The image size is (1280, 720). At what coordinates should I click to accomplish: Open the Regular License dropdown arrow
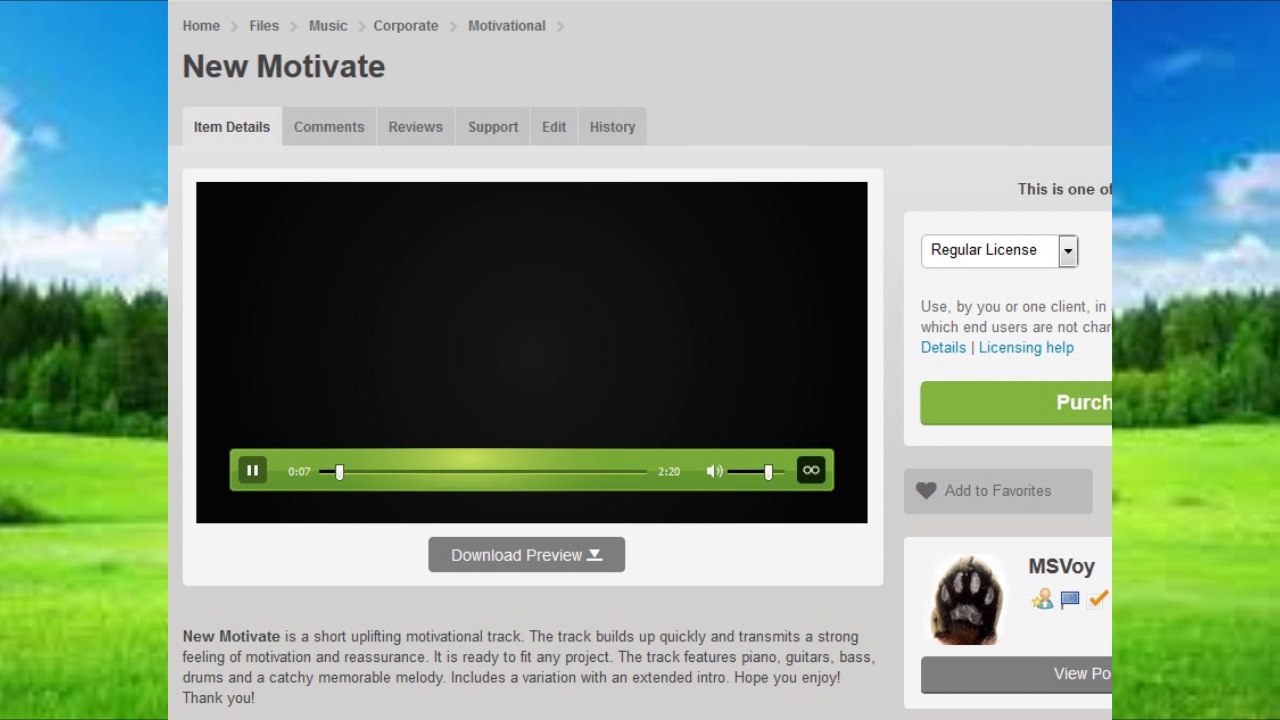(x=1068, y=251)
